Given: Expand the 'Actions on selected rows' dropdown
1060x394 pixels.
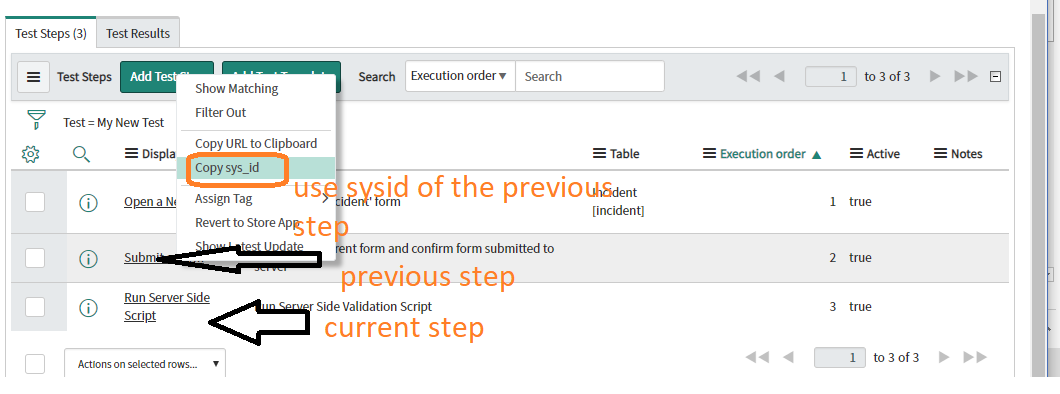Looking at the screenshot, I should pos(145,364).
